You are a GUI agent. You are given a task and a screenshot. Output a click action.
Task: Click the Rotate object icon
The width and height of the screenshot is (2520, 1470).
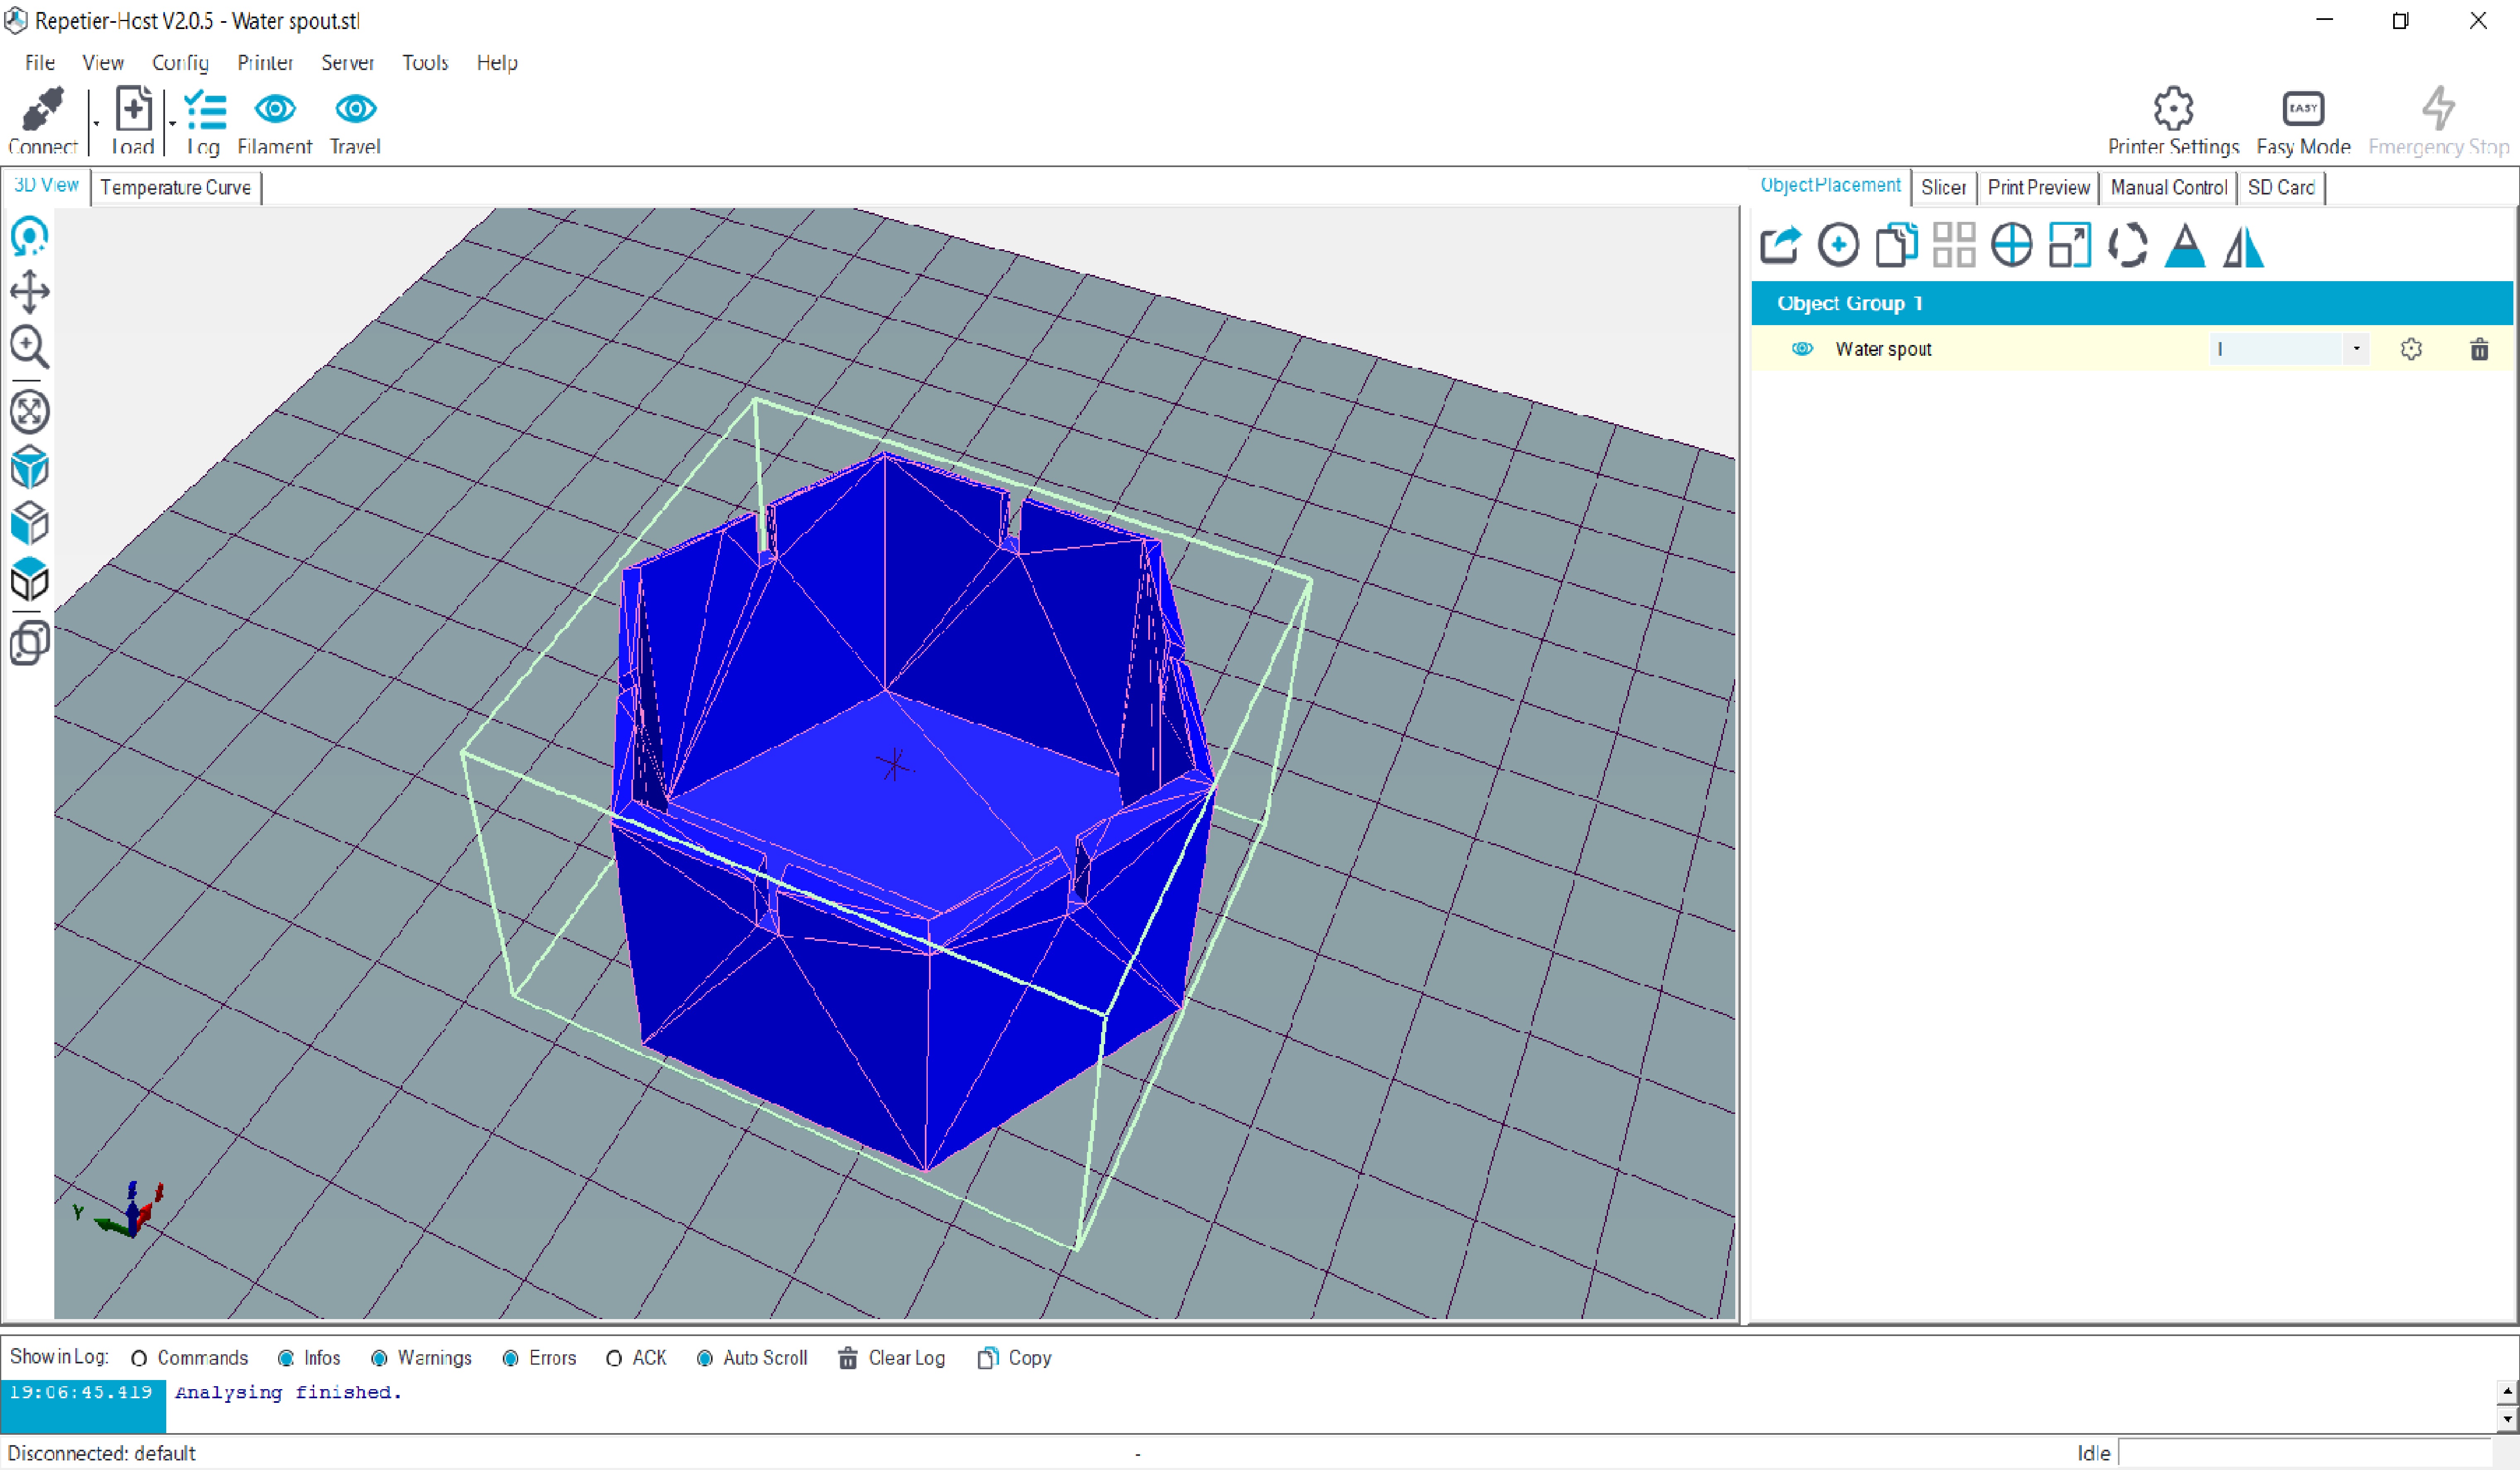[x=2127, y=246]
